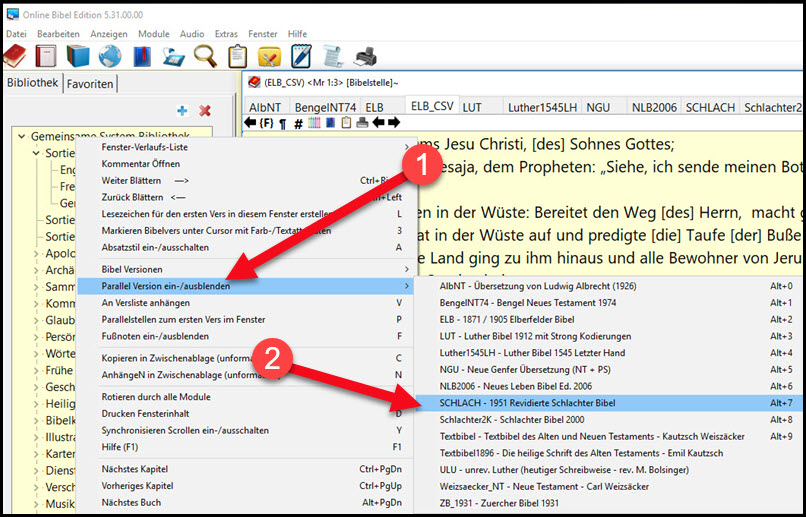Switch to the Favoriten tab
The image size is (806, 517).
pyautogui.click(x=90, y=84)
